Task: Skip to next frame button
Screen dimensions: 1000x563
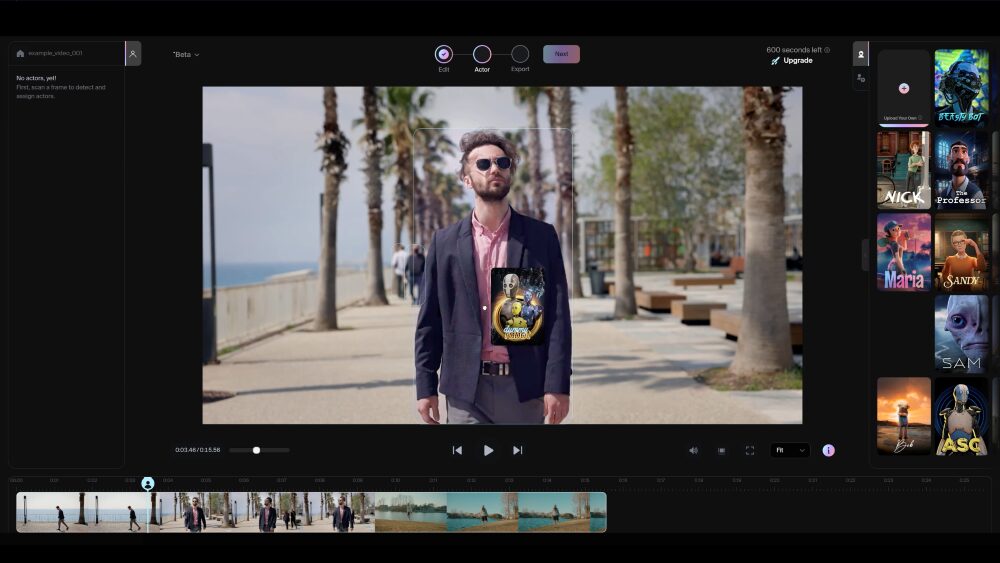Action: point(517,450)
